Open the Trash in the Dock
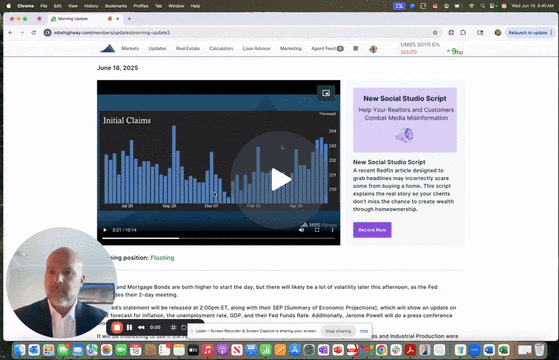The height and width of the screenshot is (360, 559). pyautogui.click(x=540, y=350)
